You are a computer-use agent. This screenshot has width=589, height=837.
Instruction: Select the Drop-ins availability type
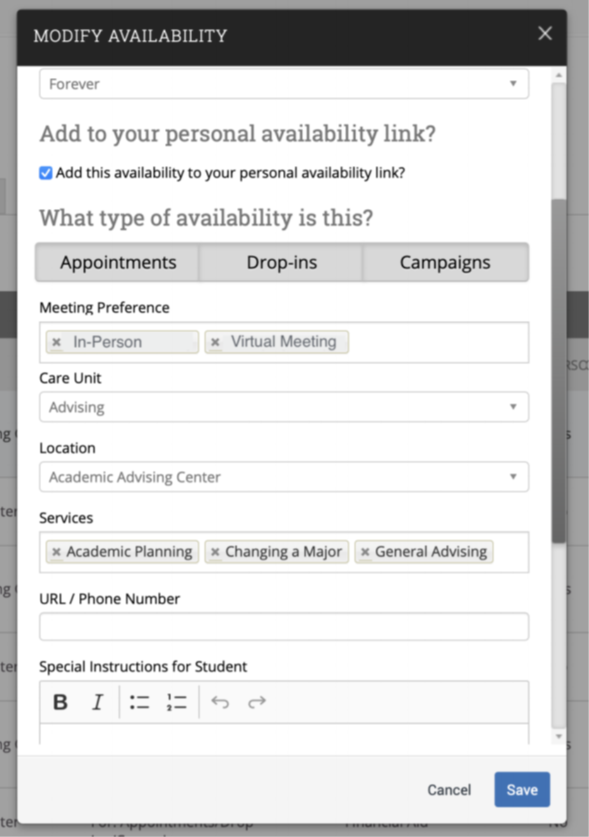281,262
